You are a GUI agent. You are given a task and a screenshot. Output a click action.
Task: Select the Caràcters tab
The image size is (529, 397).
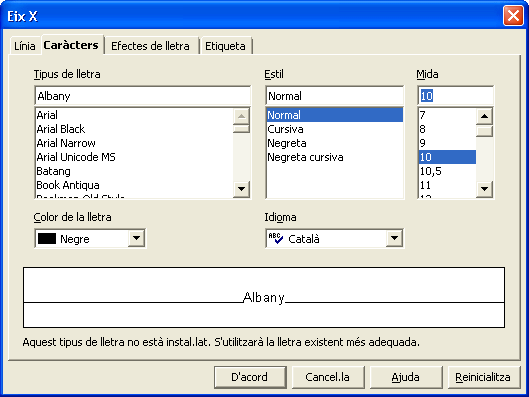click(x=71, y=45)
